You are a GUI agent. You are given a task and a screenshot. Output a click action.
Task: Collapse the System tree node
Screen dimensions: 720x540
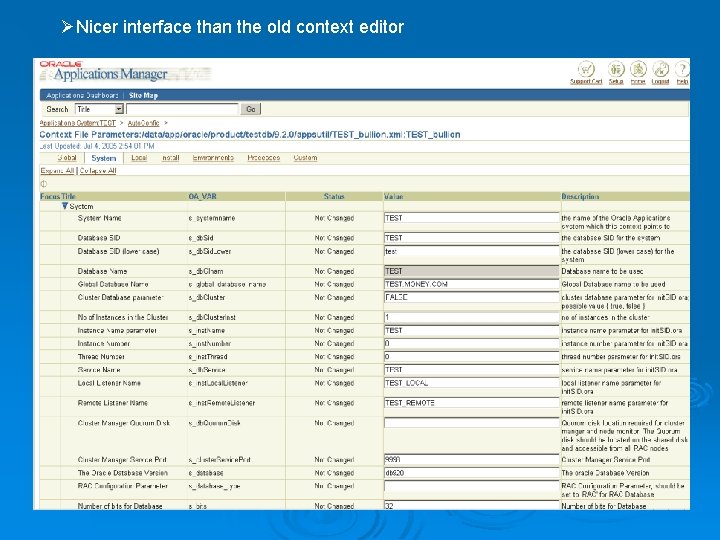point(65,206)
